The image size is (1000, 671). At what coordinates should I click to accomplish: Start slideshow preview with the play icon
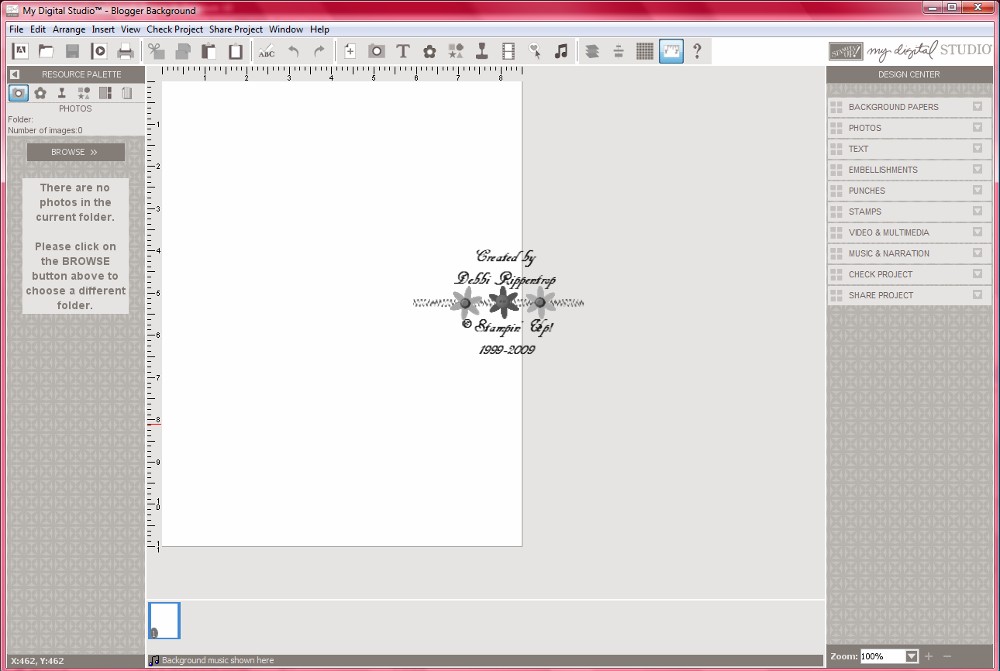point(99,51)
